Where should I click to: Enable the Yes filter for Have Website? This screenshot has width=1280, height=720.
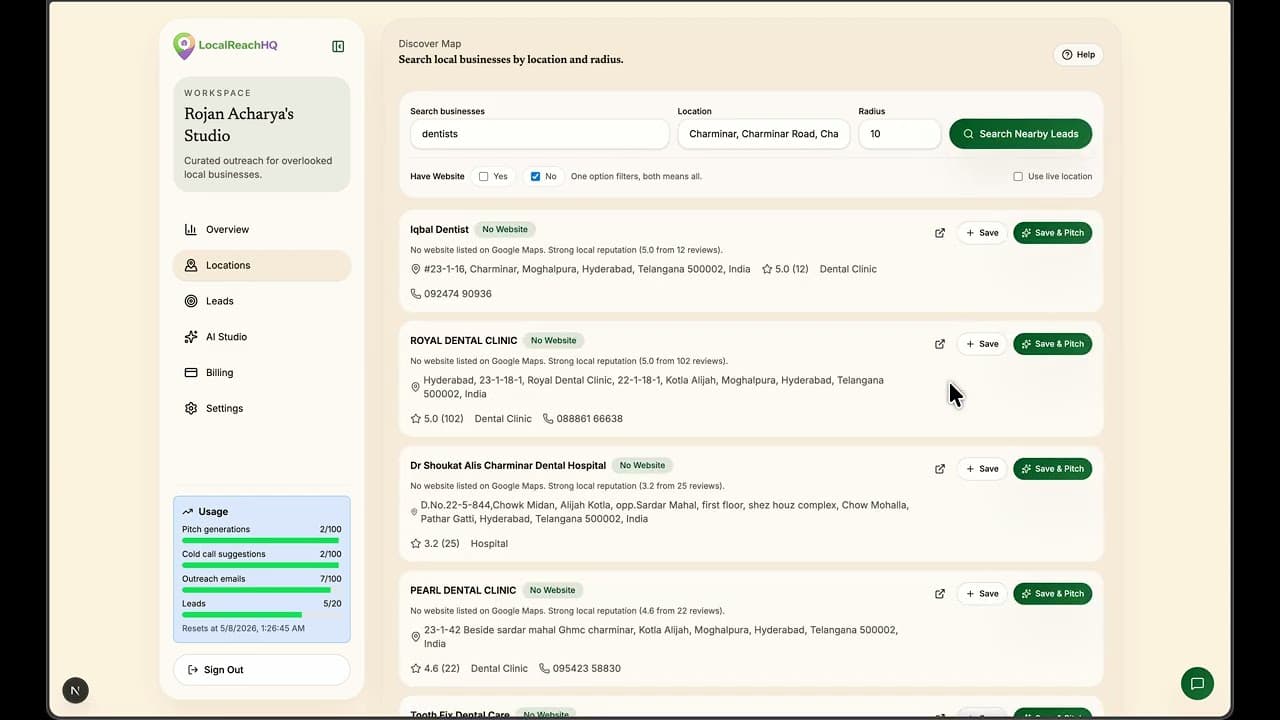tap(483, 176)
